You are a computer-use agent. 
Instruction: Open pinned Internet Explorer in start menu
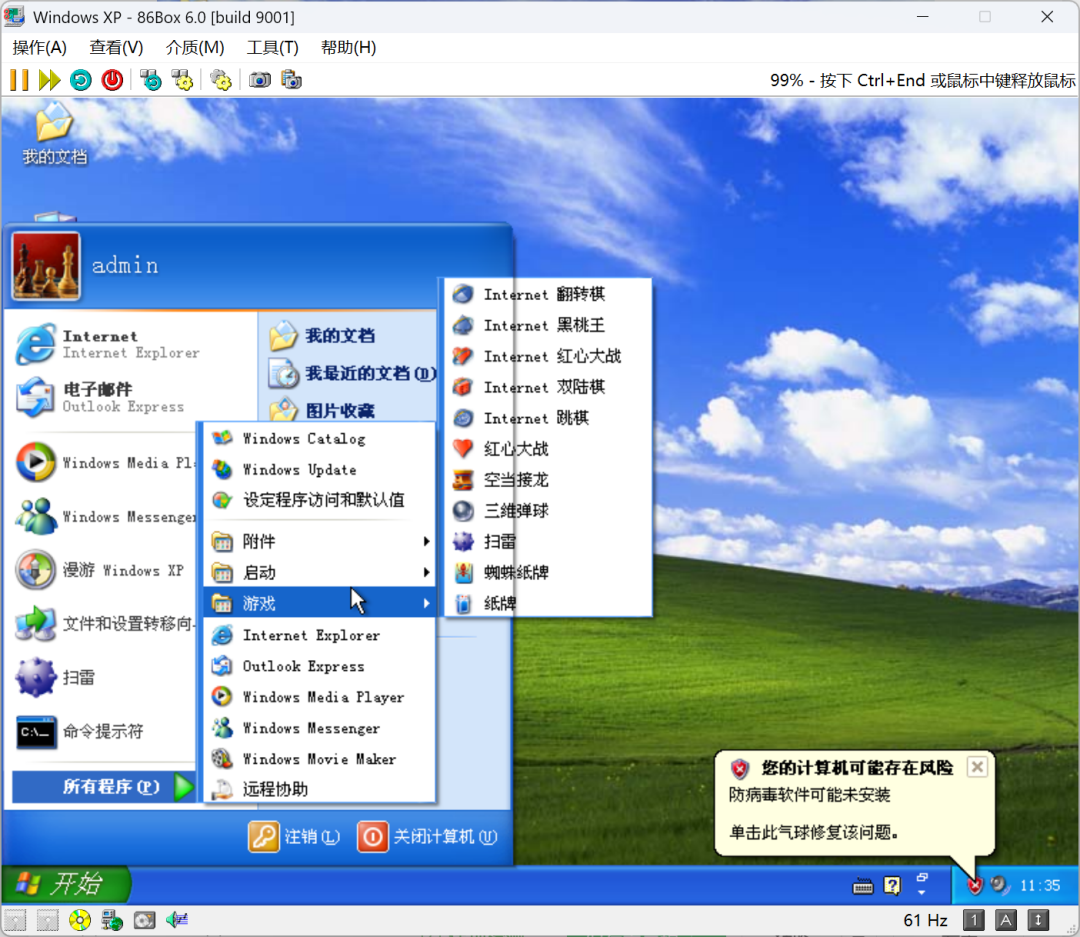131,344
